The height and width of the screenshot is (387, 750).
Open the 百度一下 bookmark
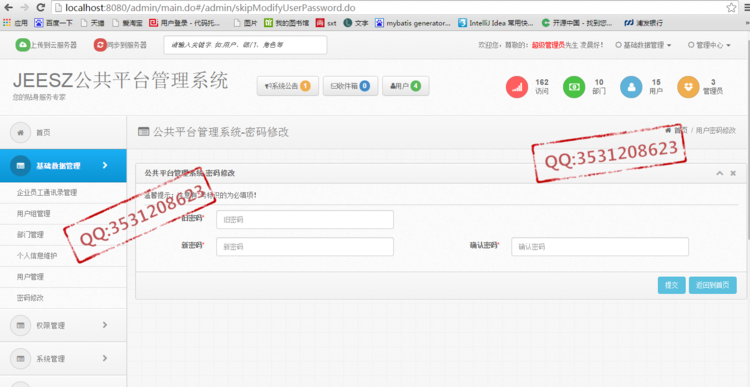pos(54,22)
